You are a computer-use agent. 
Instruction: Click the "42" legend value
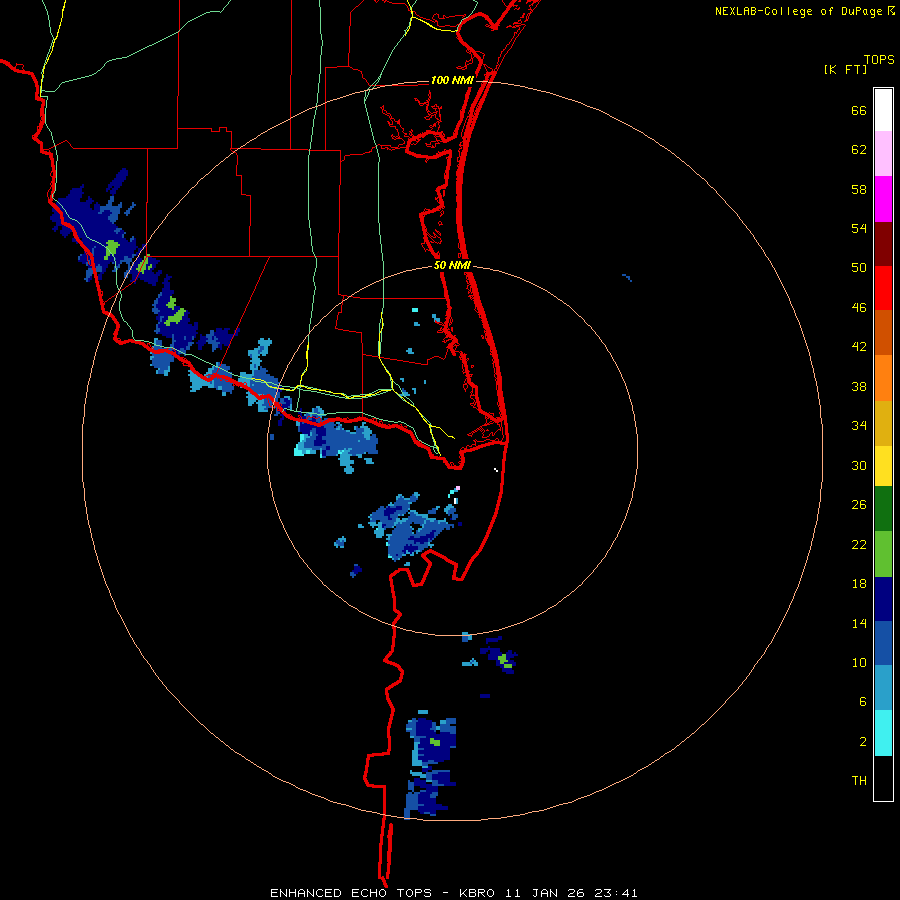pos(859,347)
